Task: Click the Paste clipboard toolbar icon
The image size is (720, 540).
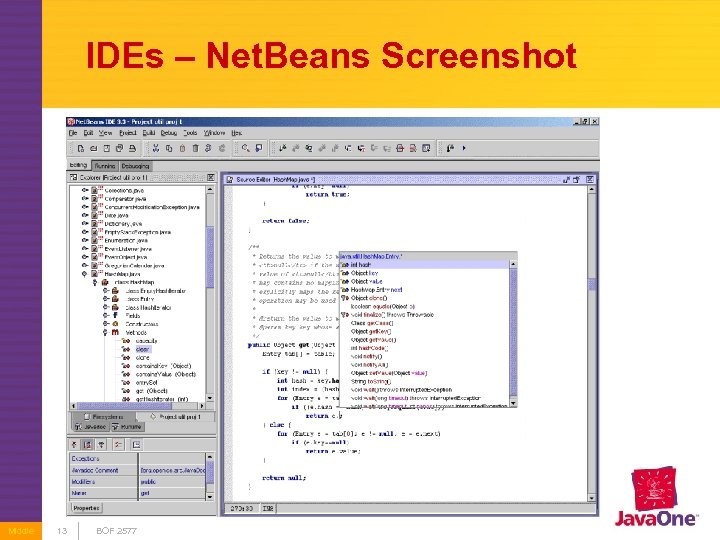Action: tap(182, 148)
